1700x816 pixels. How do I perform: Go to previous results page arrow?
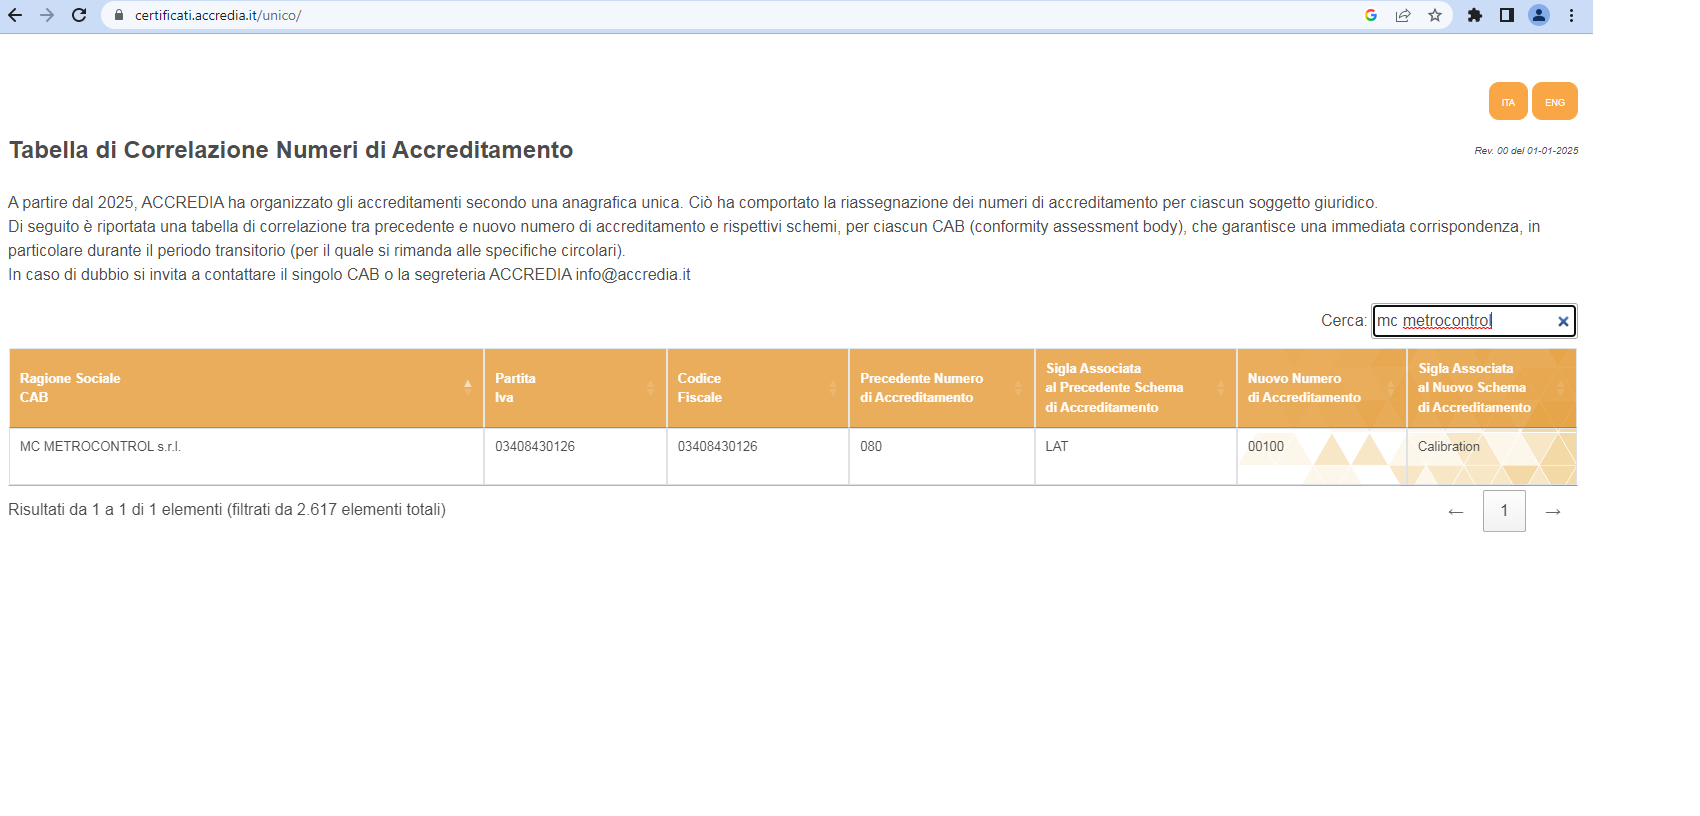tap(1456, 511)
